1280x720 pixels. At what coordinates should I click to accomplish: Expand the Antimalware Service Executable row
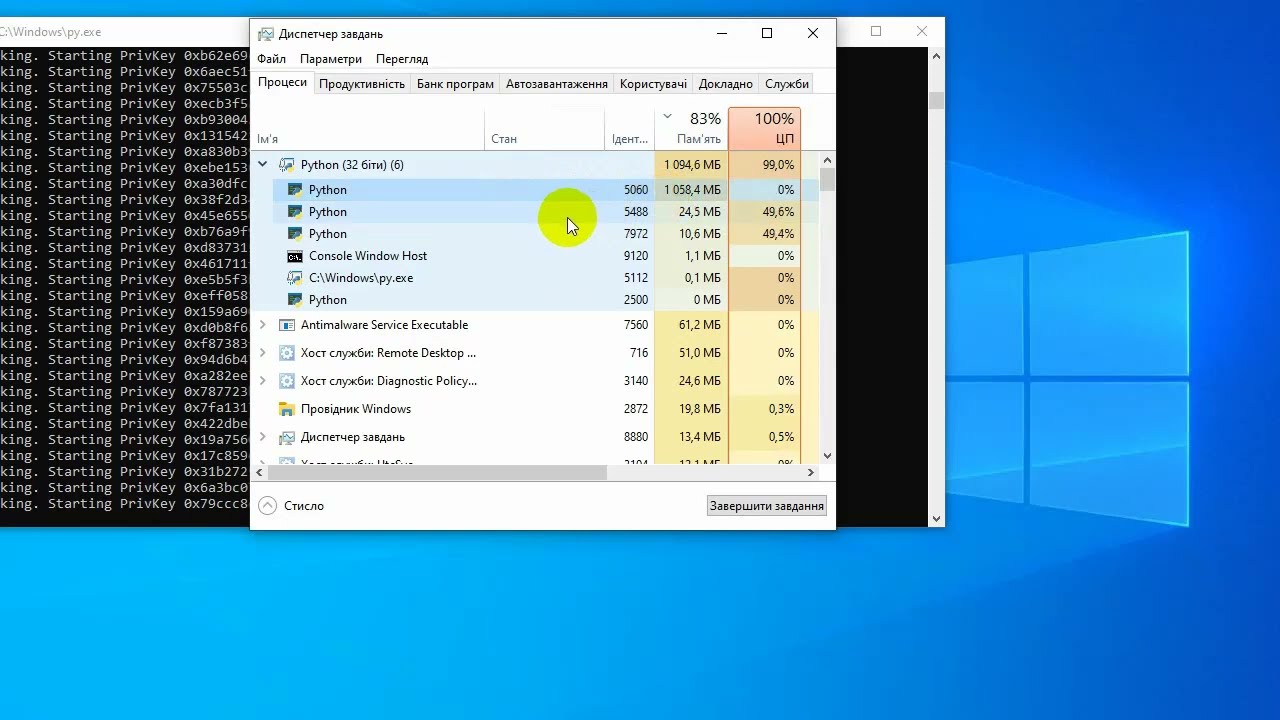(263, 325)
